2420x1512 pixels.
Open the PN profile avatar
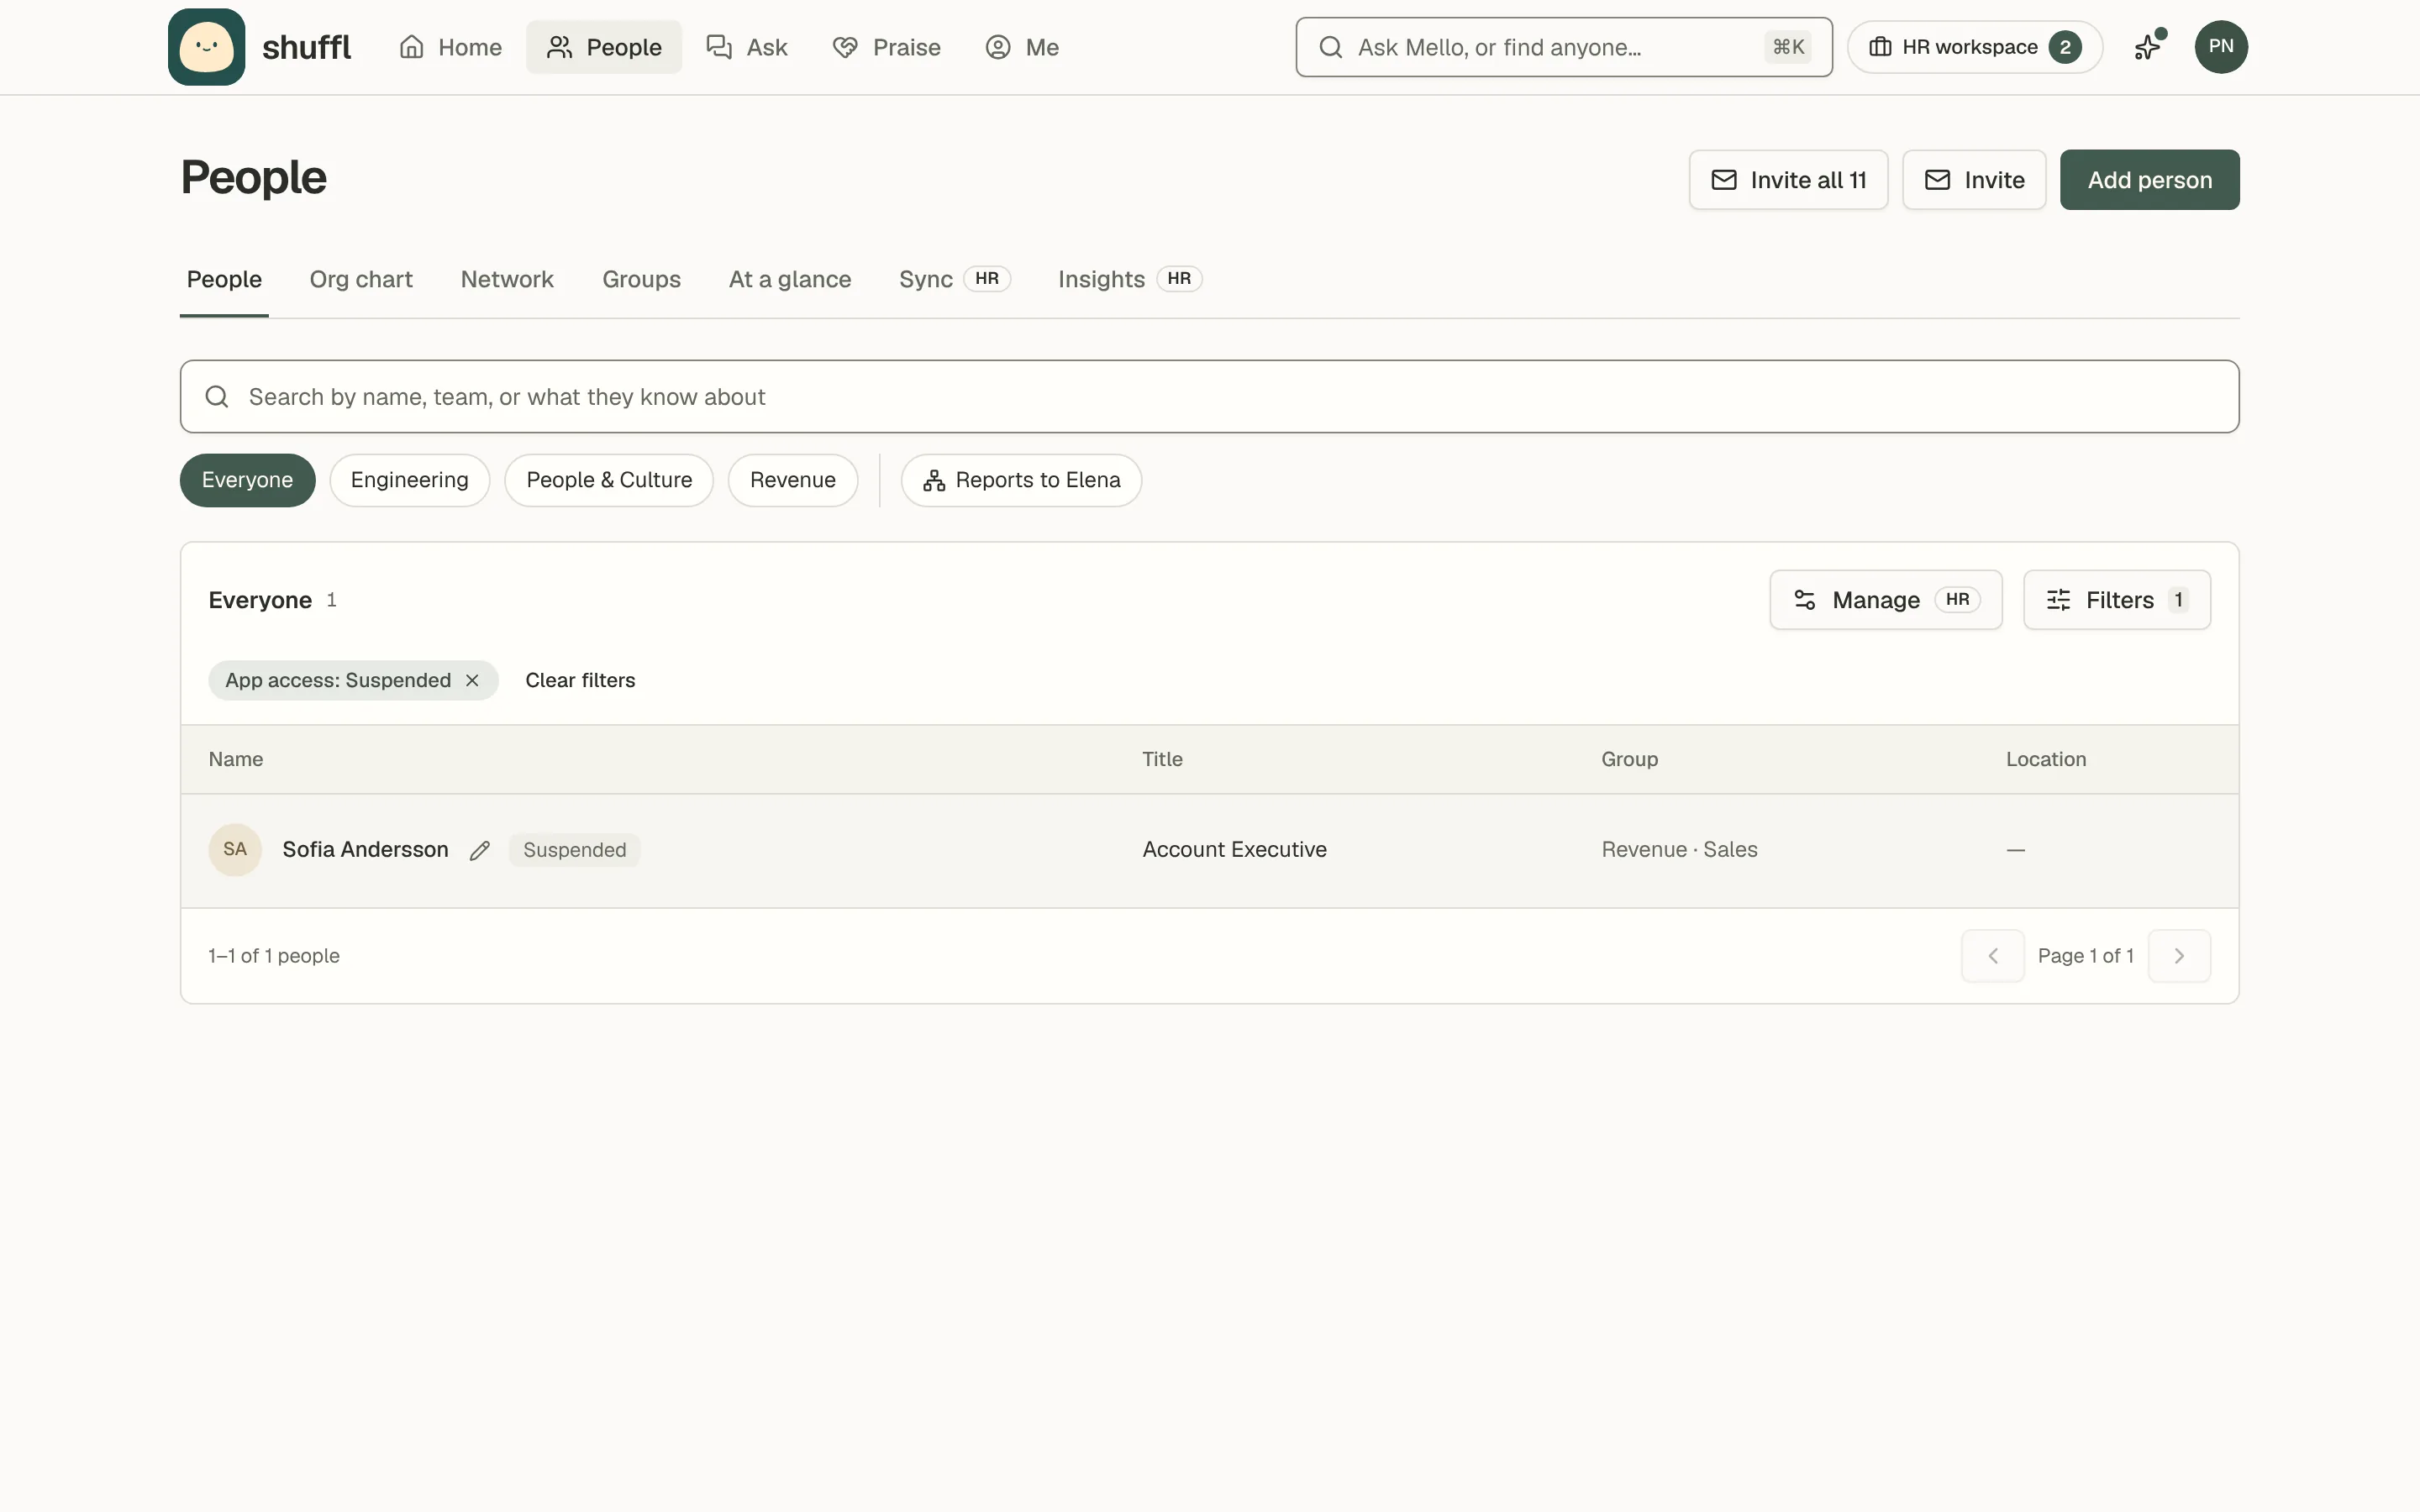click(2220, 47)
